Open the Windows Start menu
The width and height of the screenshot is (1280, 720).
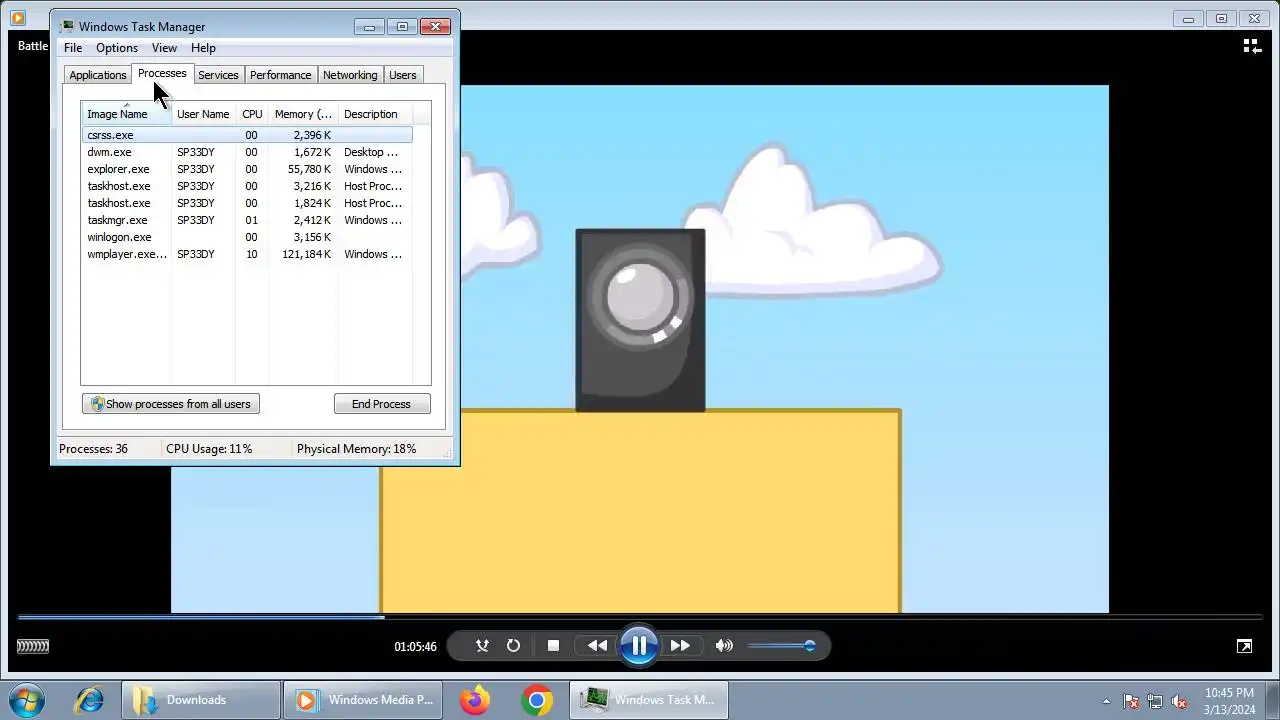(x=27, y=700)
